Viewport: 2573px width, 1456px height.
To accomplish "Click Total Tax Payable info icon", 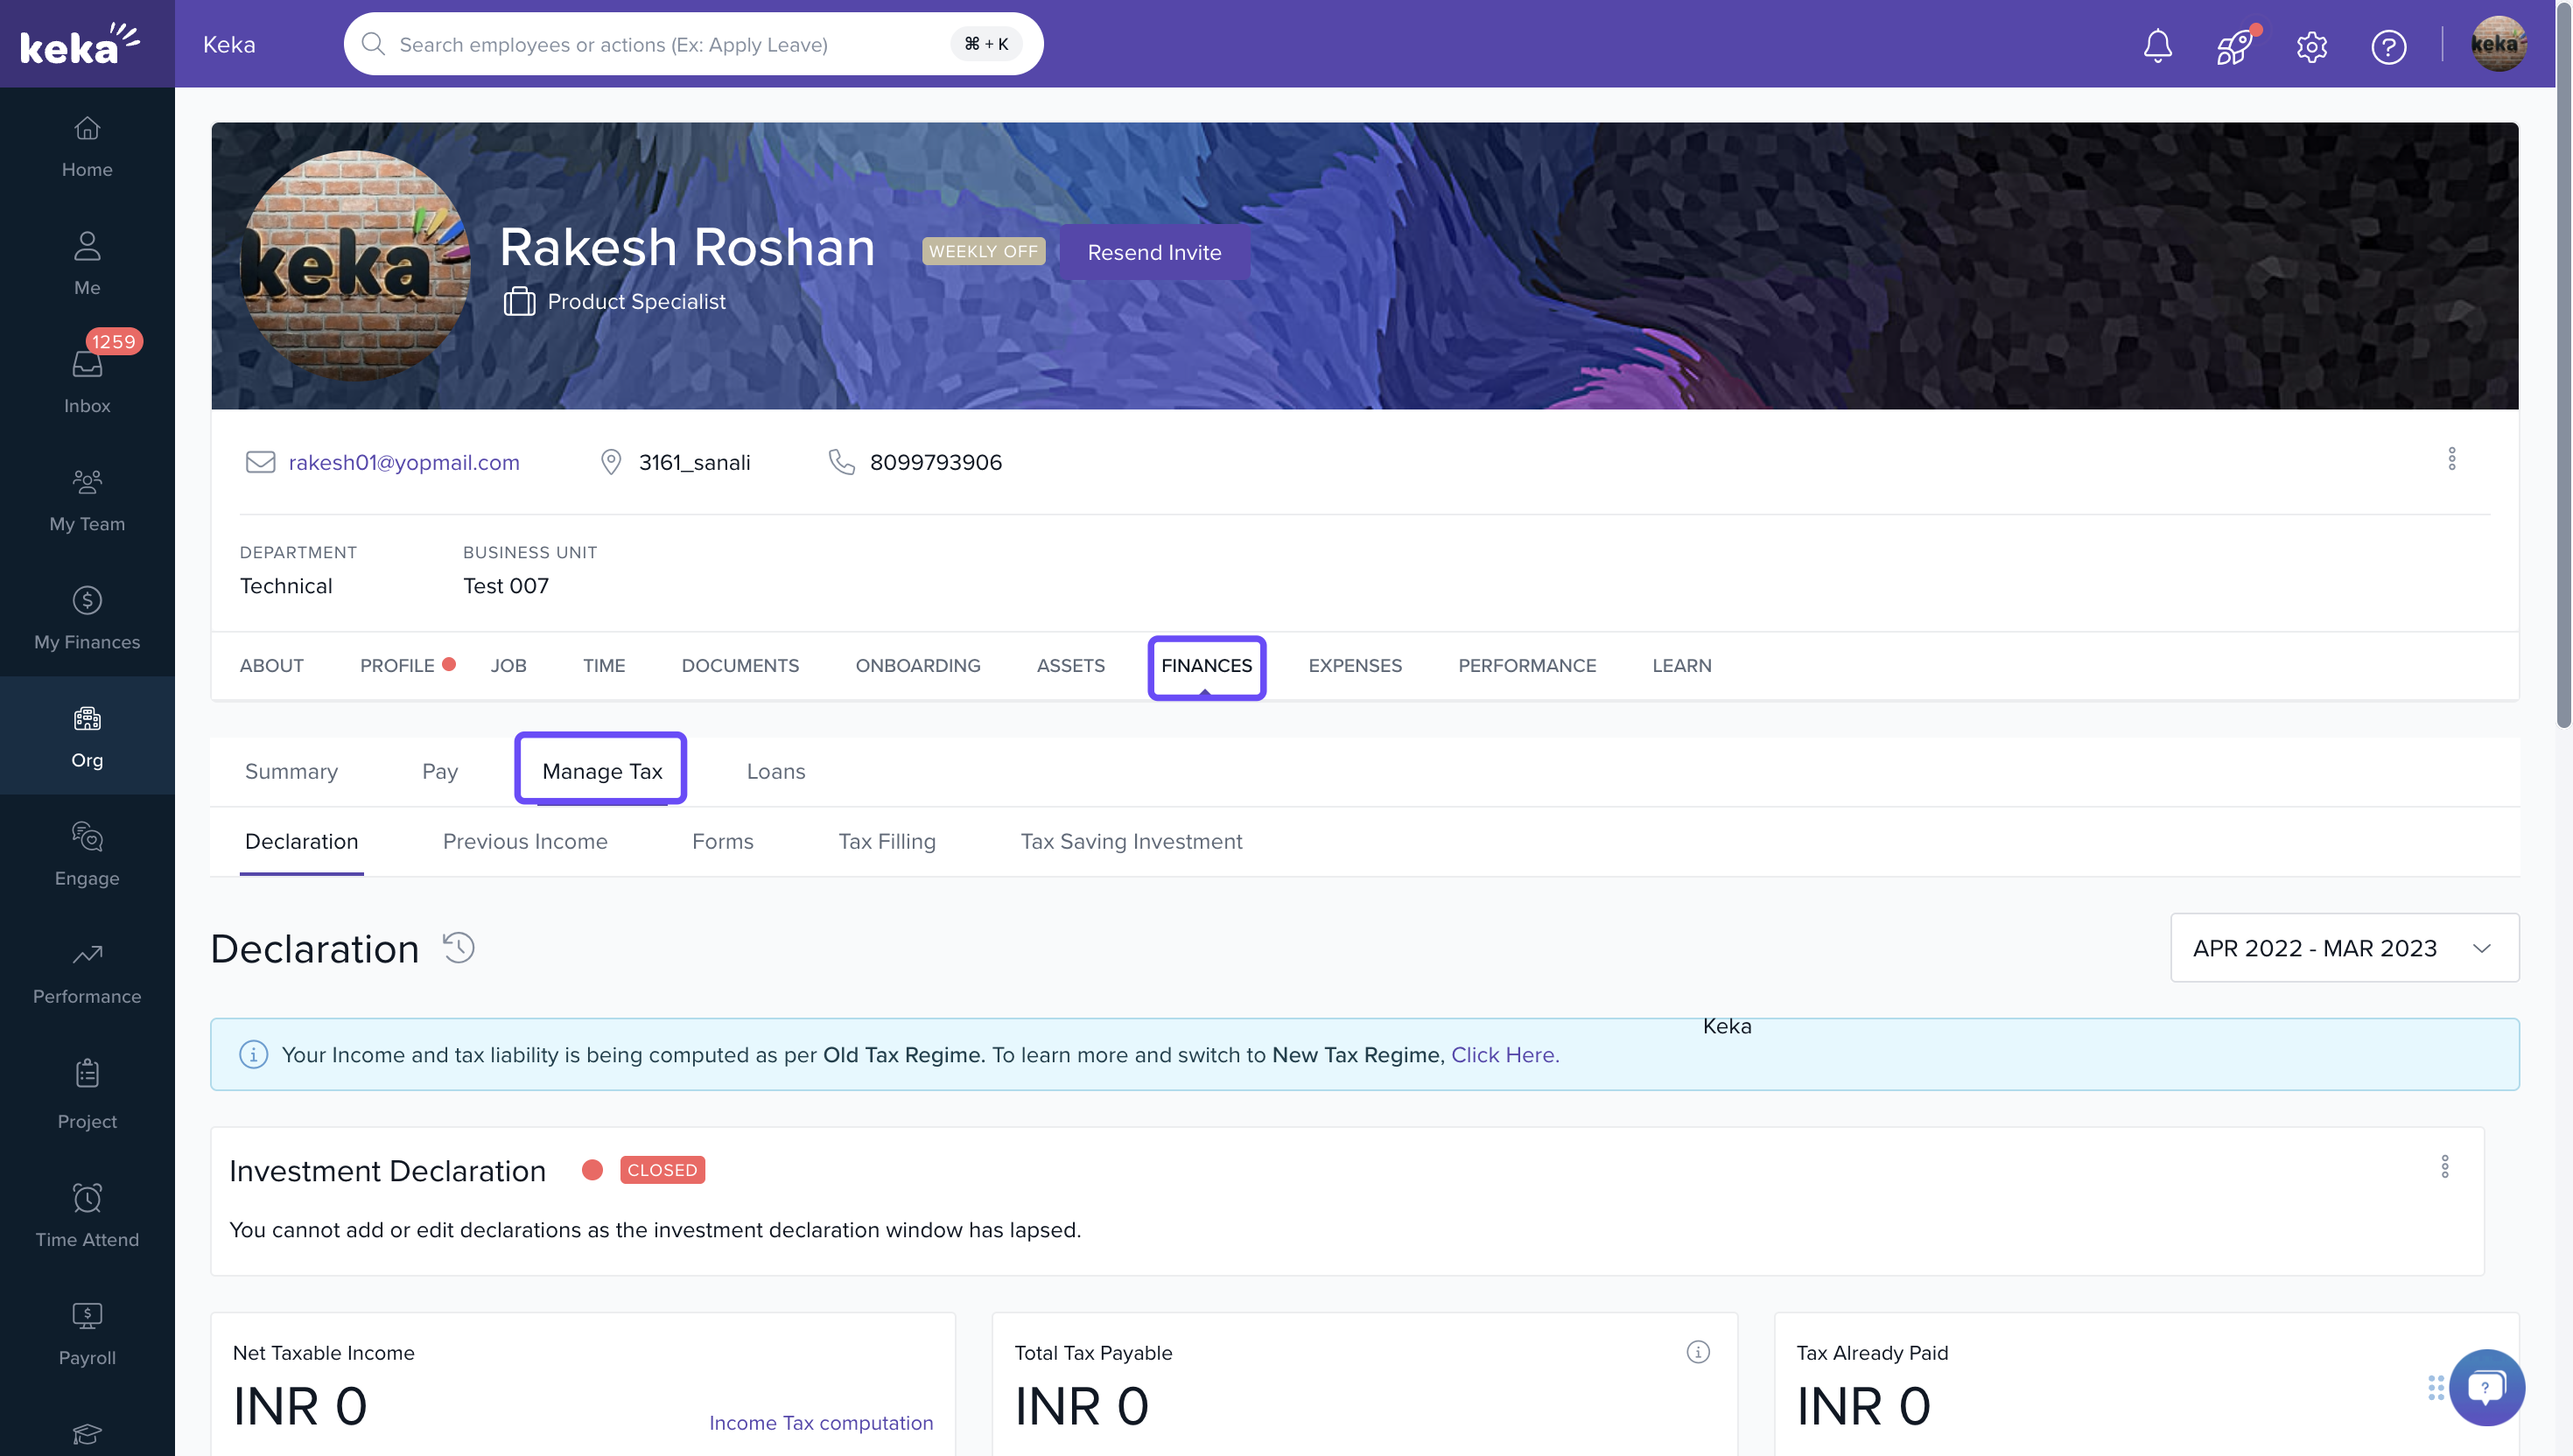I will click(1697, 1352).
